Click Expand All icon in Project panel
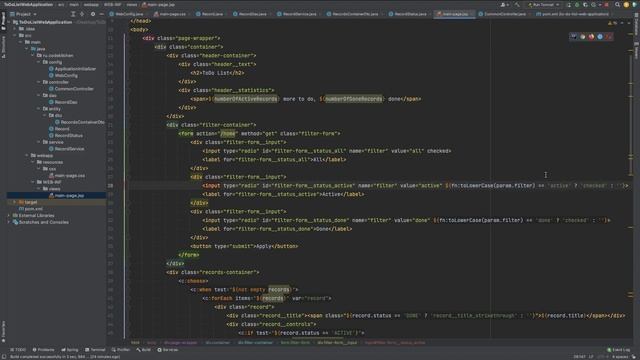This screenshot has width=640, height=360. (x=73, y=14)
